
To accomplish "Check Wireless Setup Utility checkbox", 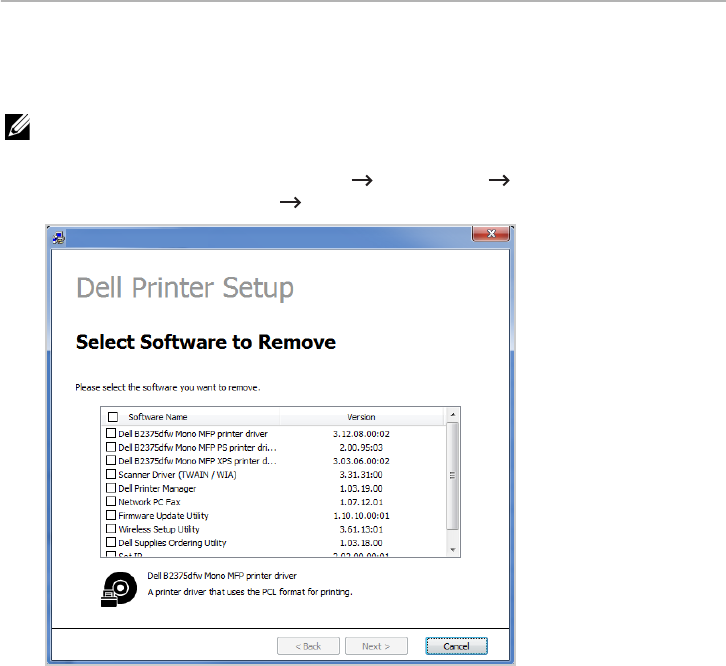I will coord(111,528).
